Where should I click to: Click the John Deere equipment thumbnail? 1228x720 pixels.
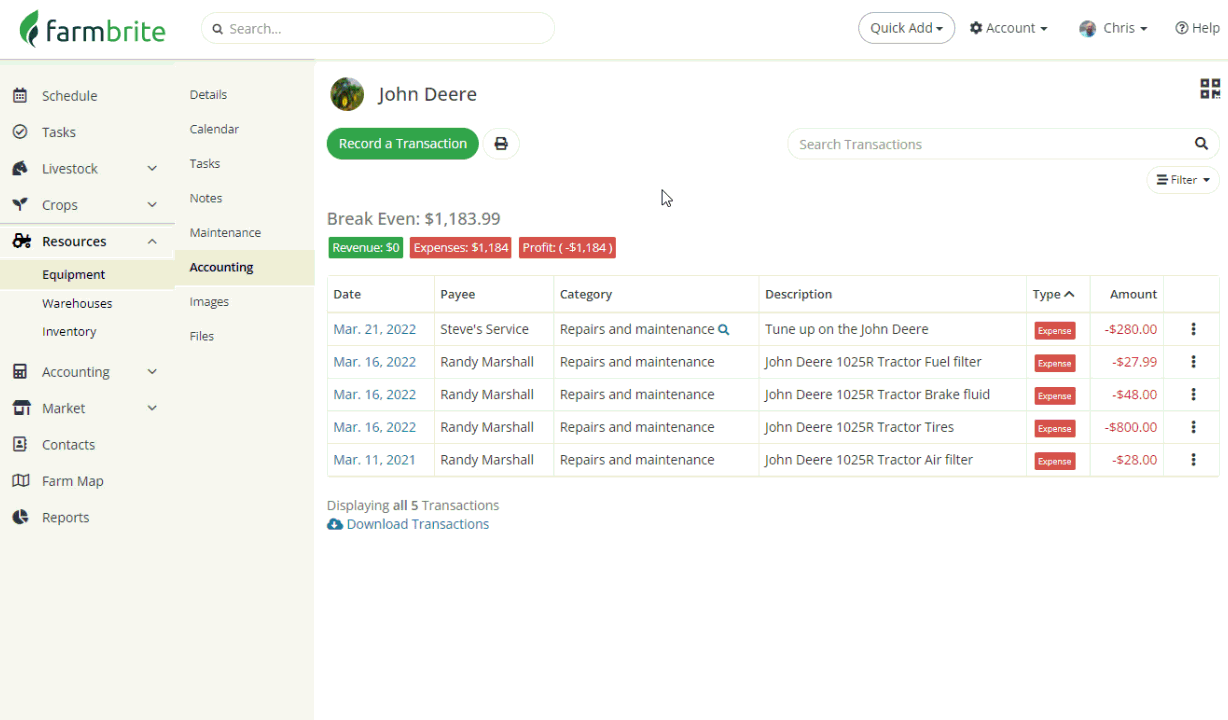point(347,94)
